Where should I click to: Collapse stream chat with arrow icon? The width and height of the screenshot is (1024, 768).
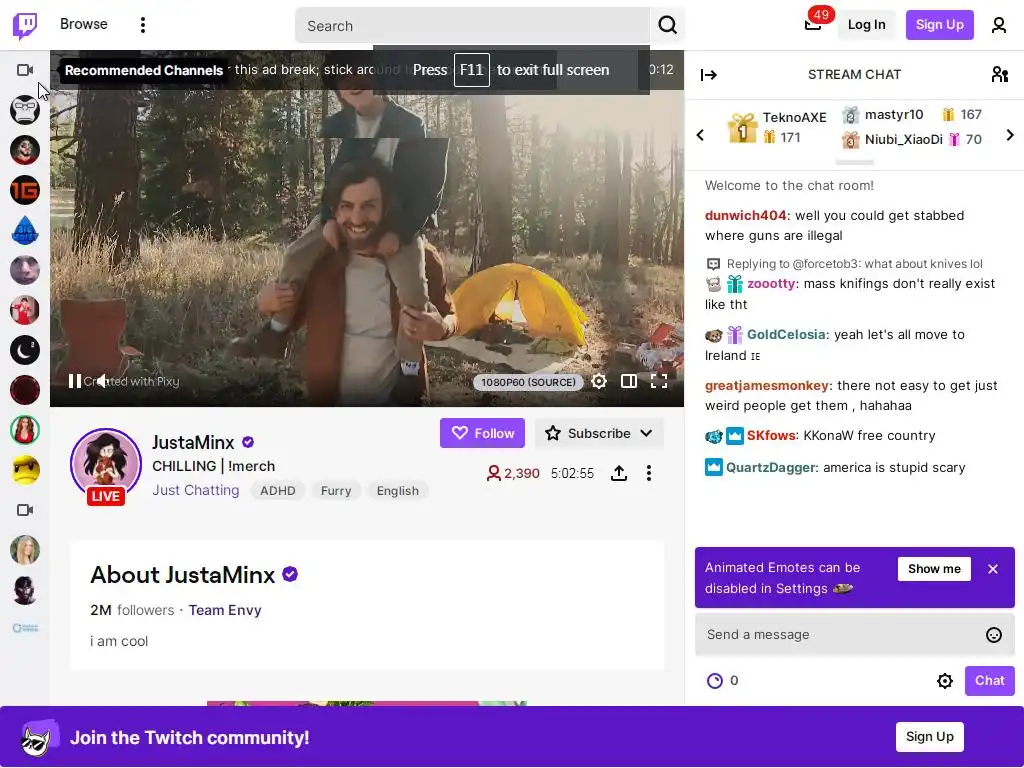coord(709,75)
